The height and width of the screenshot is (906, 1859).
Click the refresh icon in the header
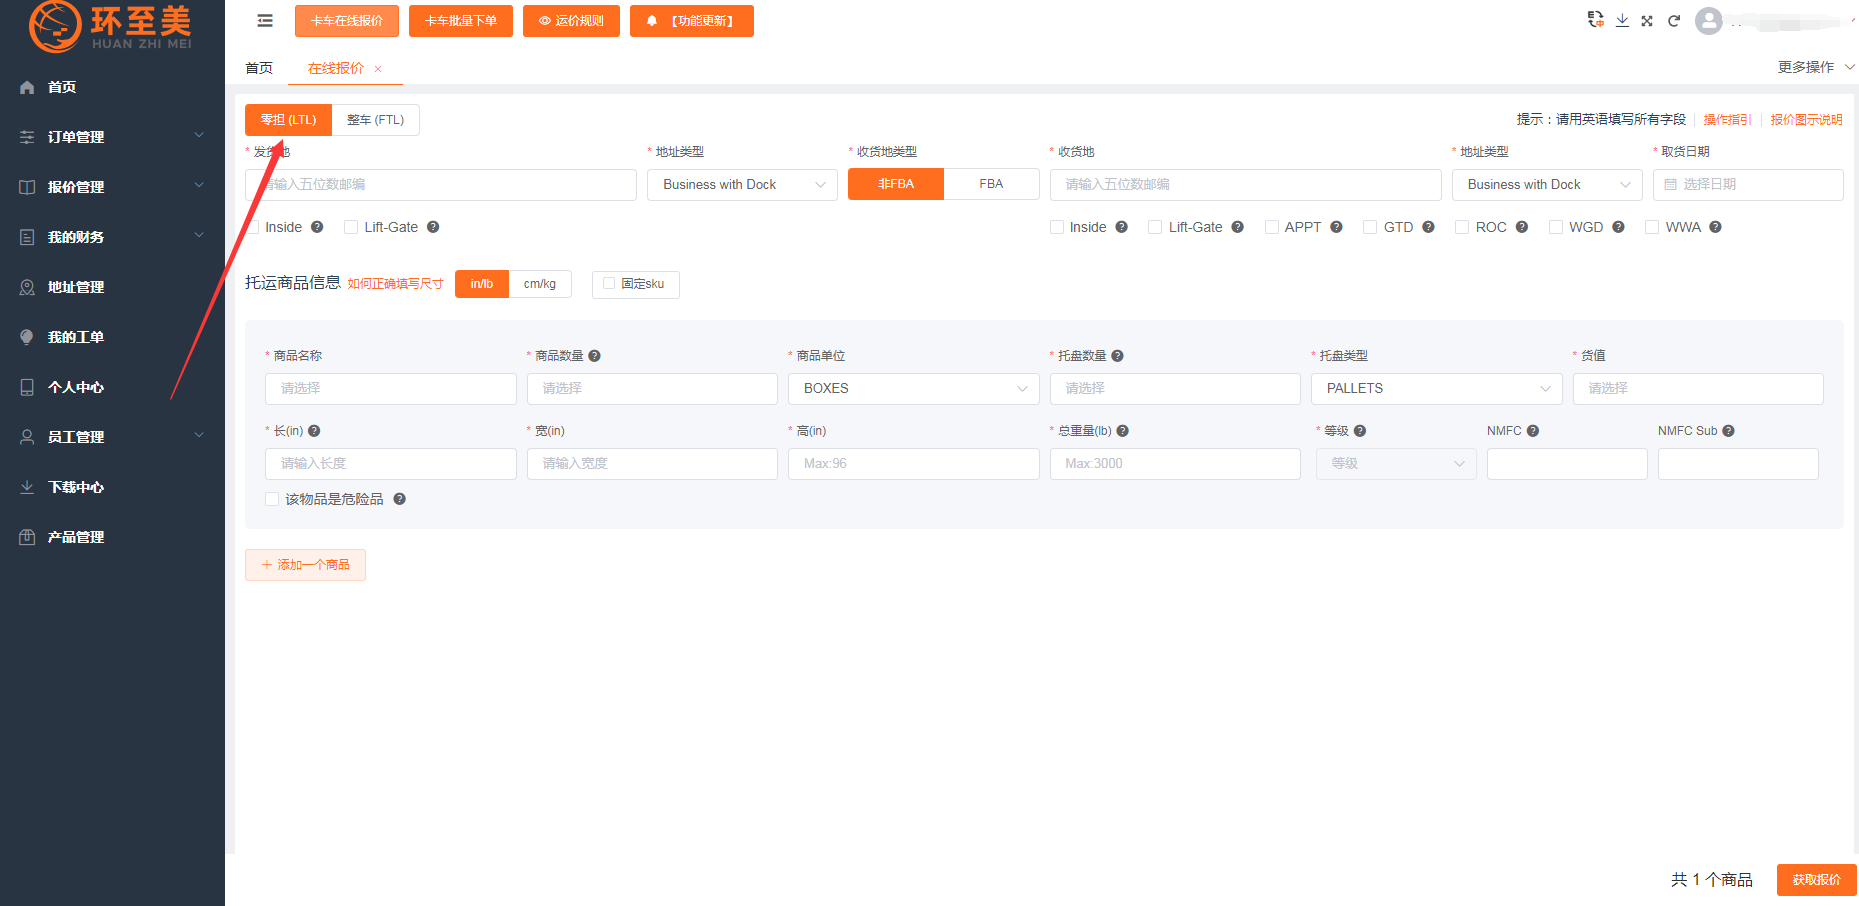[x=1673, y=20]
